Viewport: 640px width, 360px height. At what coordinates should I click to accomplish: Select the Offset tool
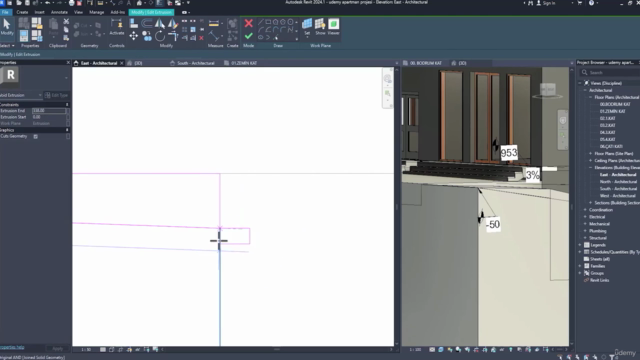click(x=147, y=24)
